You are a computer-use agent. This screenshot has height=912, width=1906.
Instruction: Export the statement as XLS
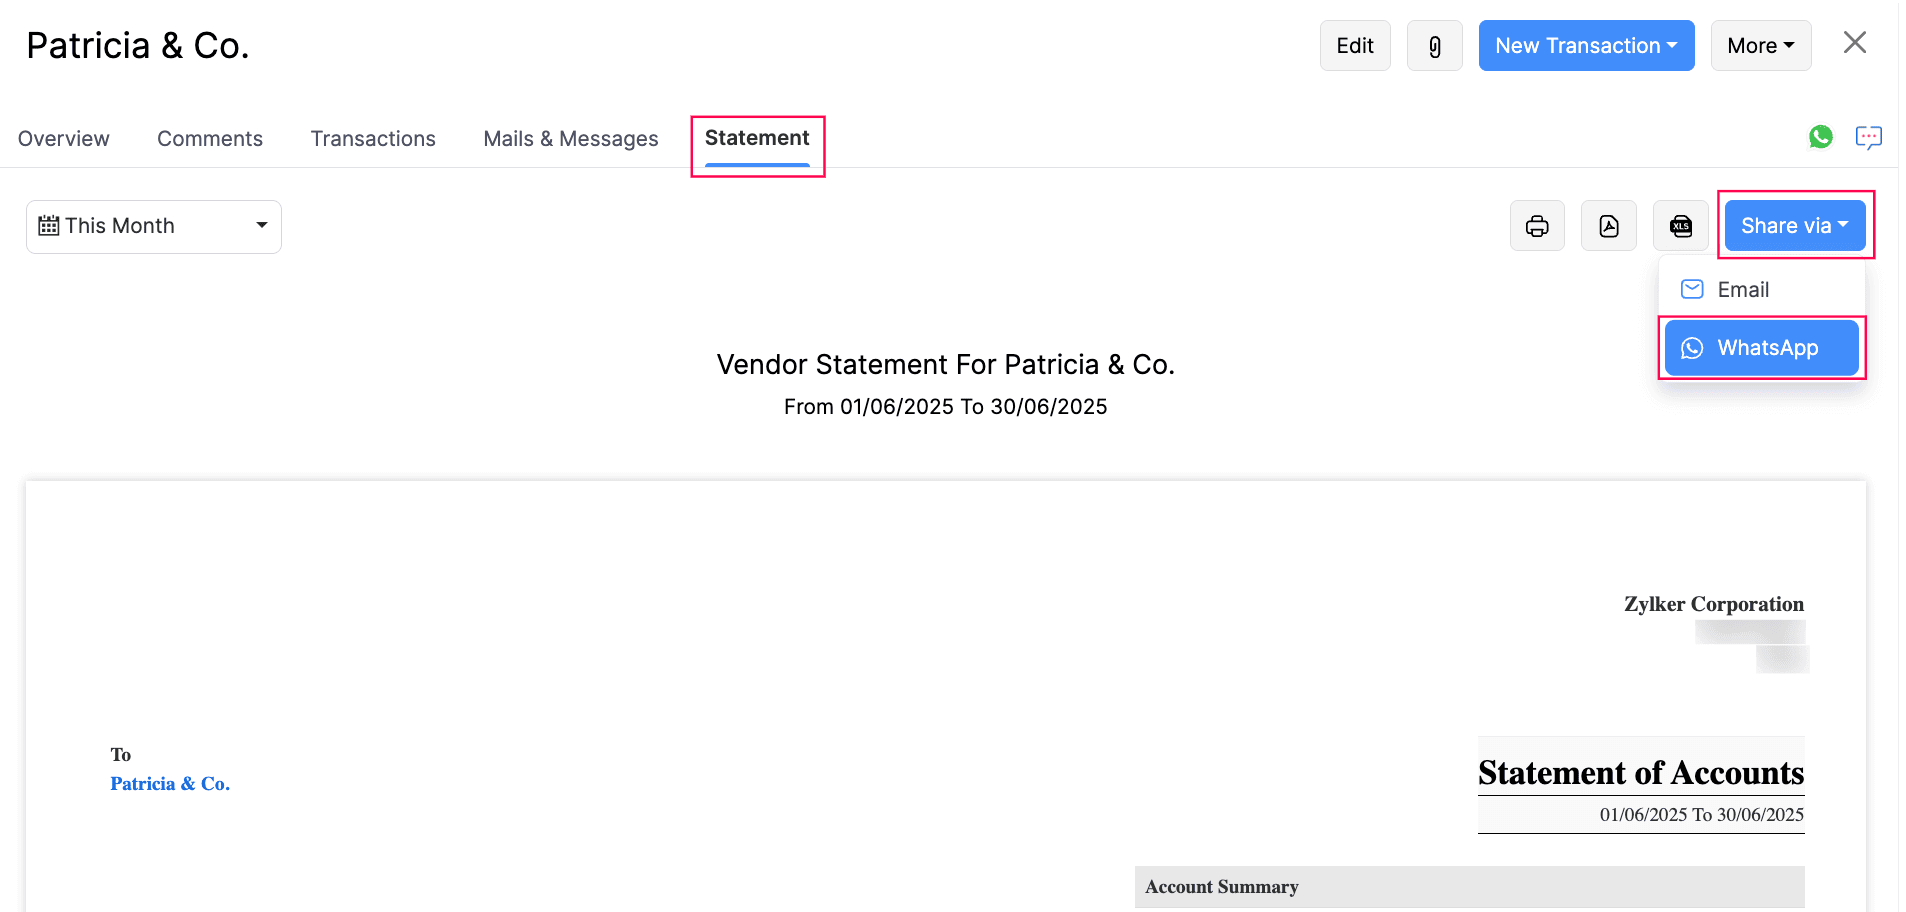click(1681, 226)
